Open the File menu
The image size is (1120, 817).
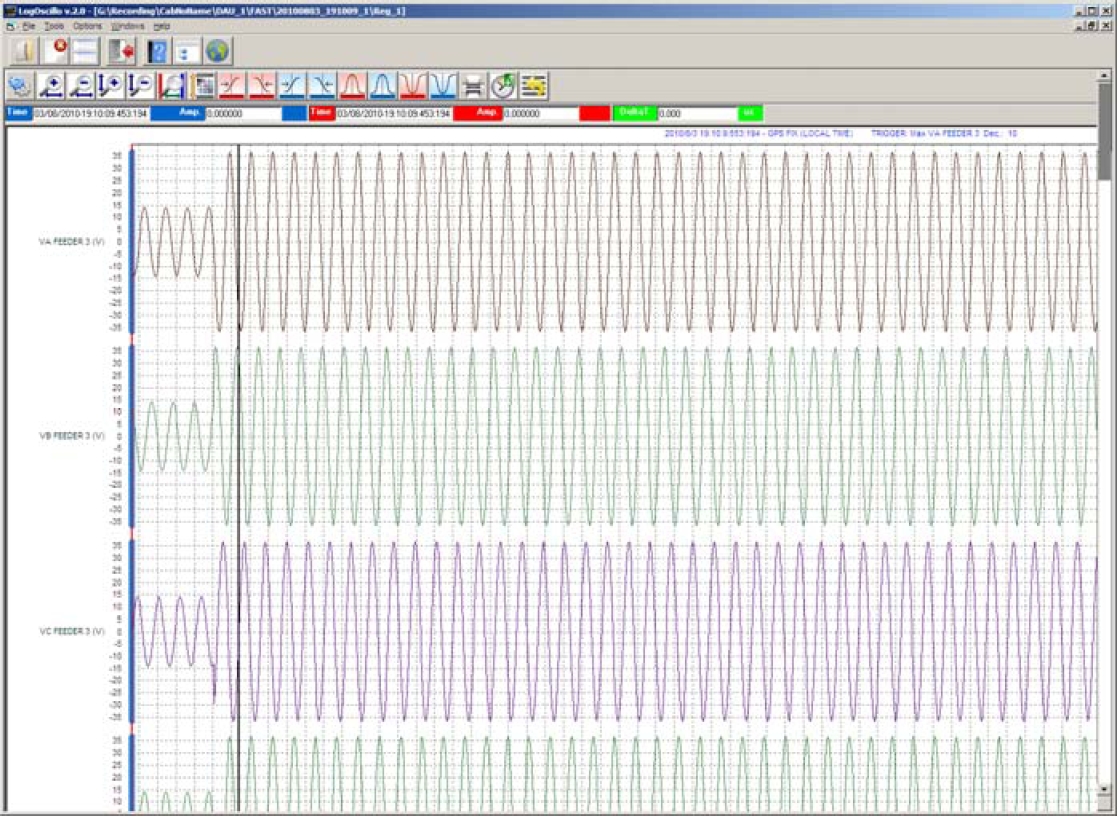(x=29, y=26)
